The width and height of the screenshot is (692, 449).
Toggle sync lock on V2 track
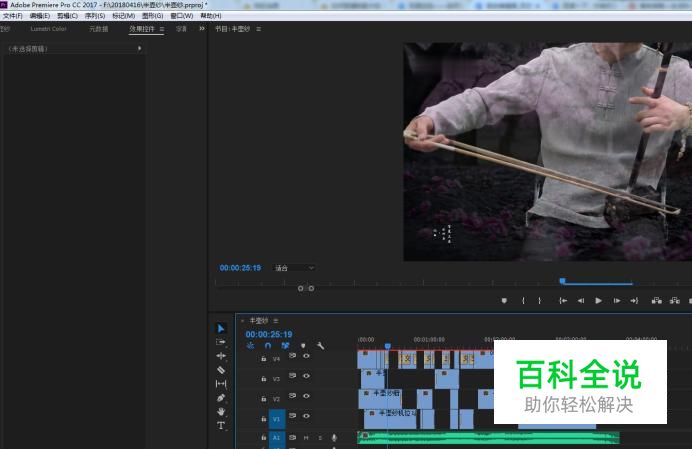292,396
